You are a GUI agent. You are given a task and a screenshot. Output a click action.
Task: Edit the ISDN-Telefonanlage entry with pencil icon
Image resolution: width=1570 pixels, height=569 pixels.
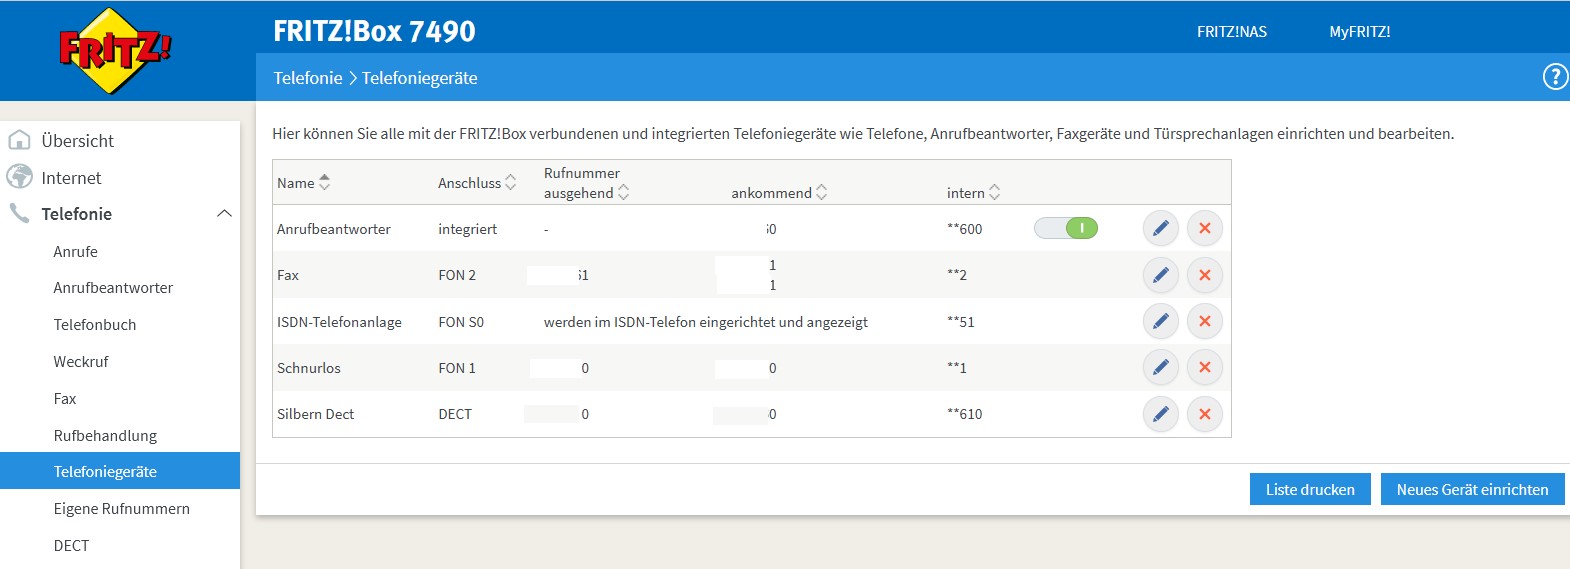coord(1160,321)
